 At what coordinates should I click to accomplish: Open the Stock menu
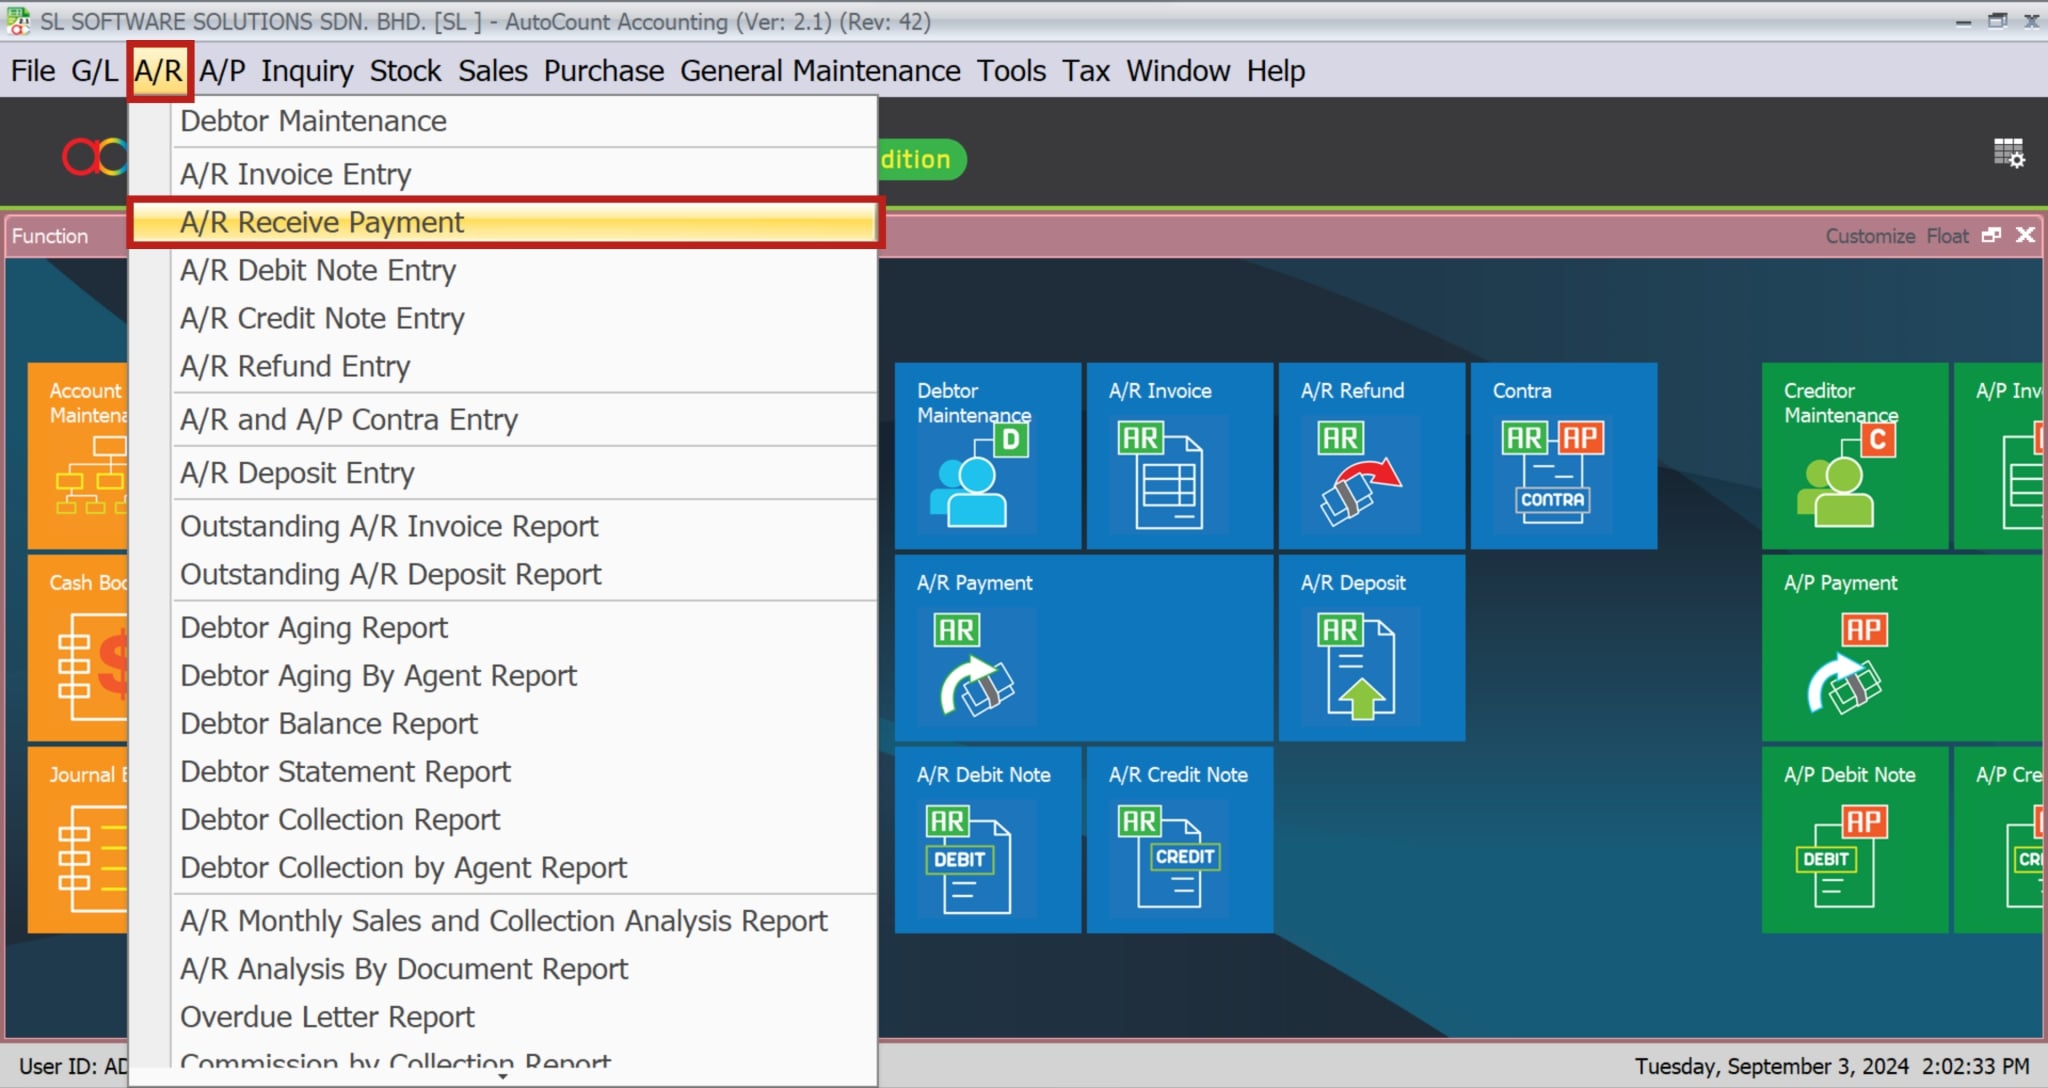(405, 71)
